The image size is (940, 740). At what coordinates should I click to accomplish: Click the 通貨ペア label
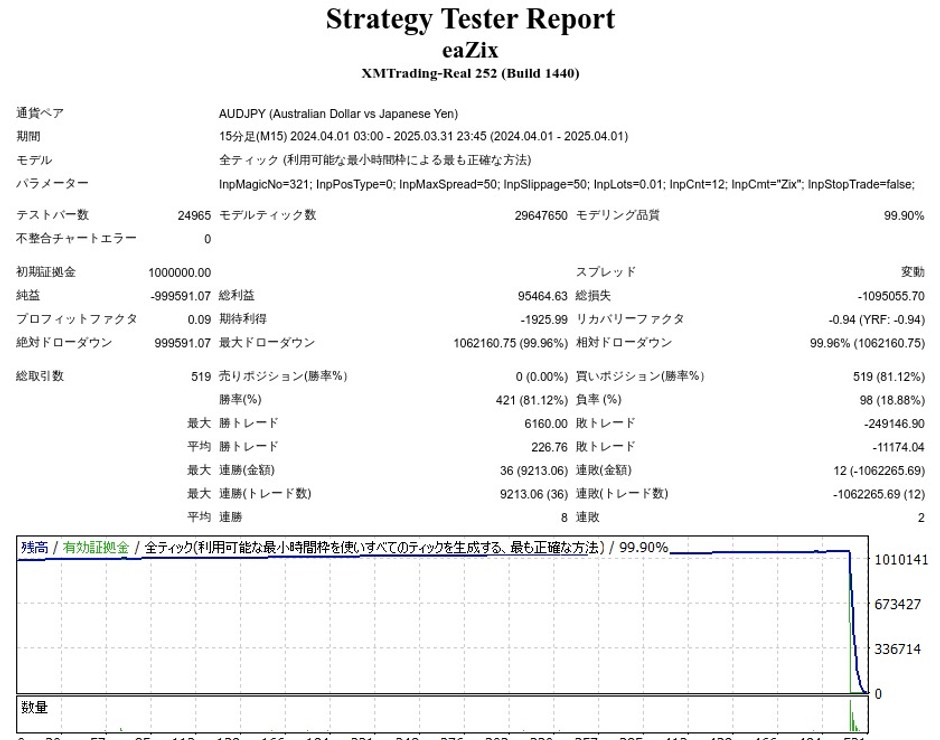pos(40,113)
